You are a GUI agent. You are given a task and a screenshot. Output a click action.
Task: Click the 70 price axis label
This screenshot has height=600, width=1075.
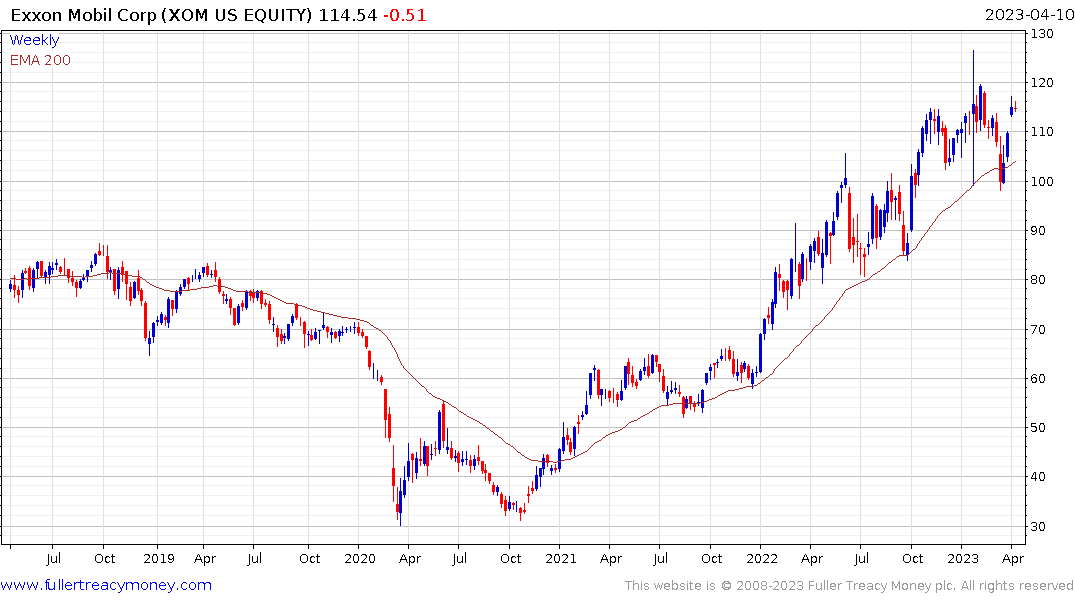point(1039,330)
